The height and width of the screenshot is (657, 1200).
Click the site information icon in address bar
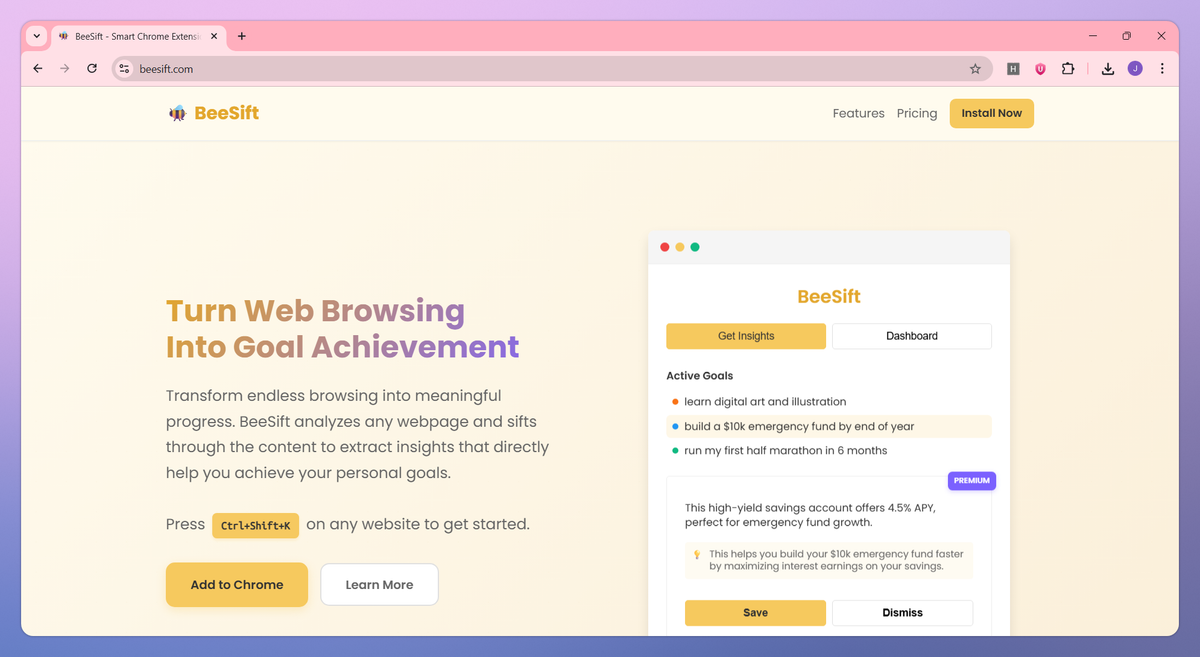[124, 69]
